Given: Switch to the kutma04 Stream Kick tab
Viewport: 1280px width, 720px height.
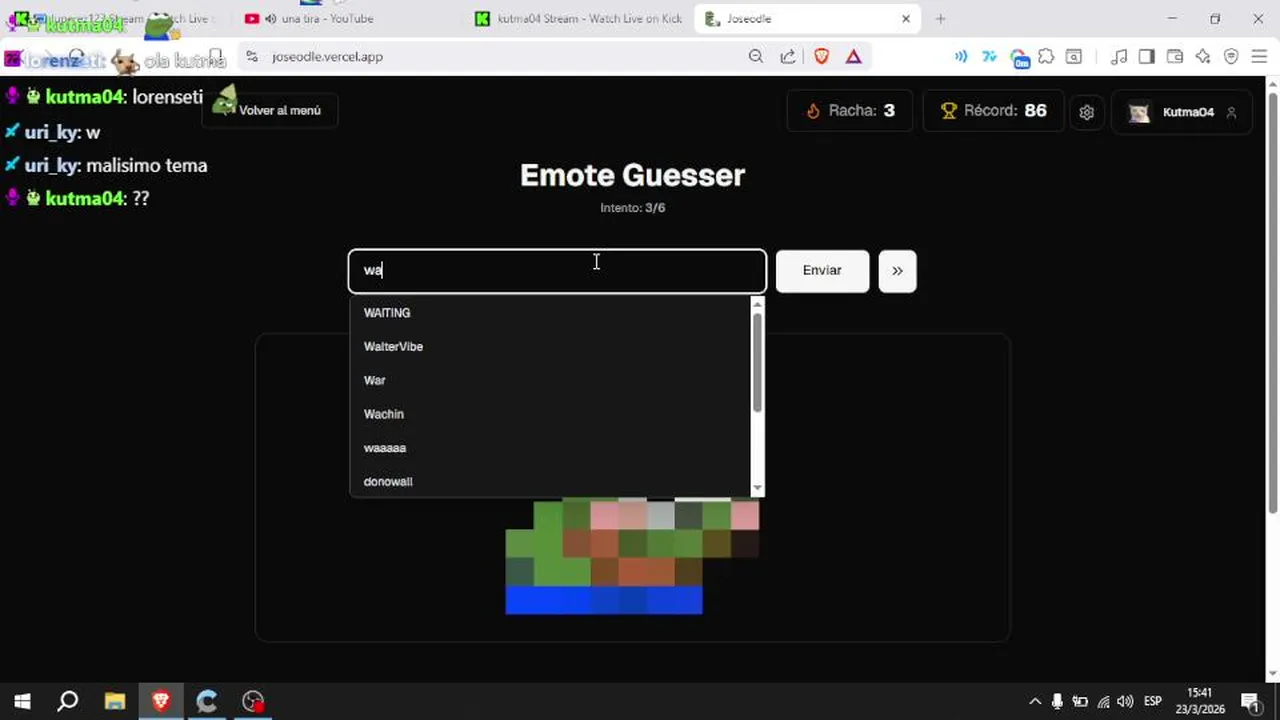Looking at the screenshot, I should [580, 19].
